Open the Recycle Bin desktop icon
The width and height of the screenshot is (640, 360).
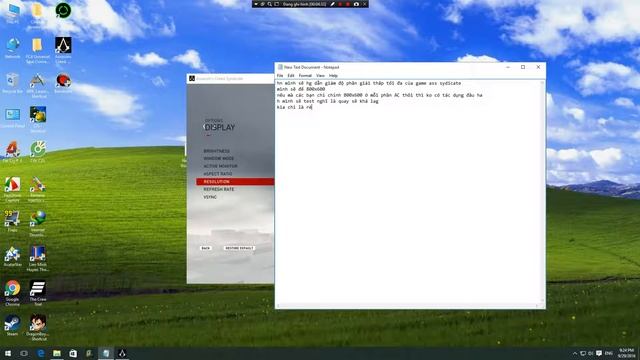(12, 82)
